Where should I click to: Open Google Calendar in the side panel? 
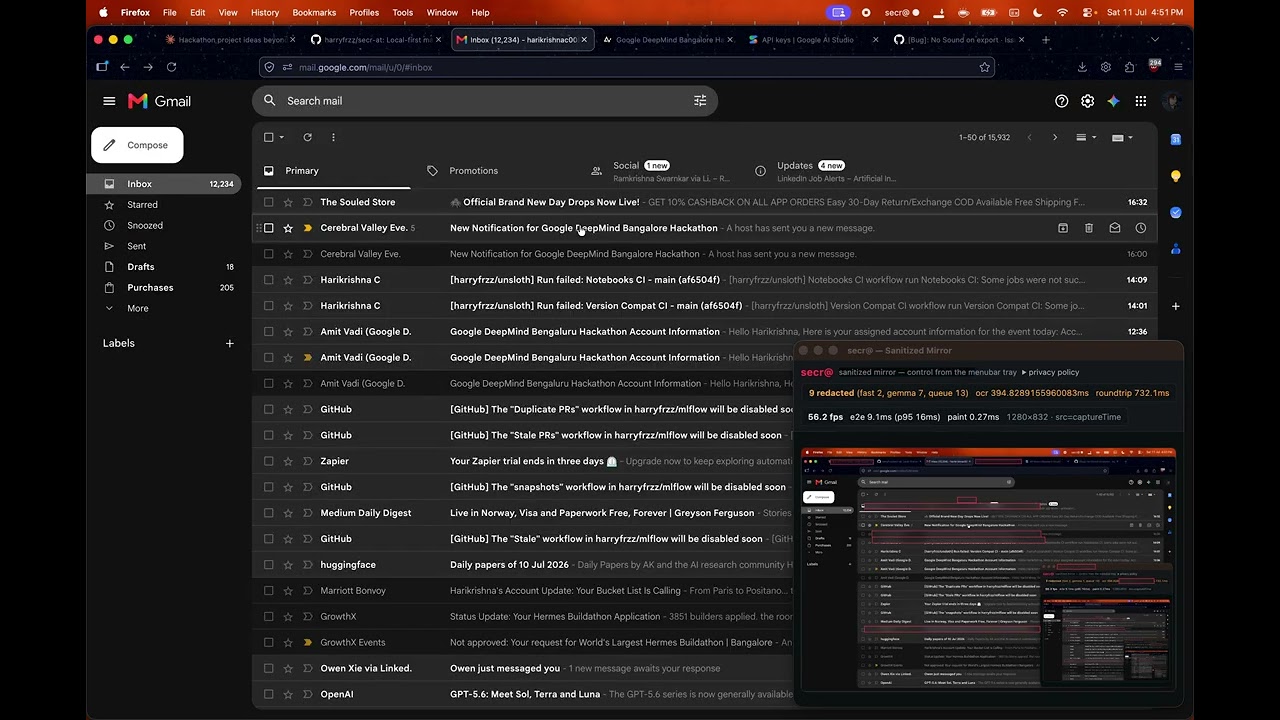[x=1176, y=139]
